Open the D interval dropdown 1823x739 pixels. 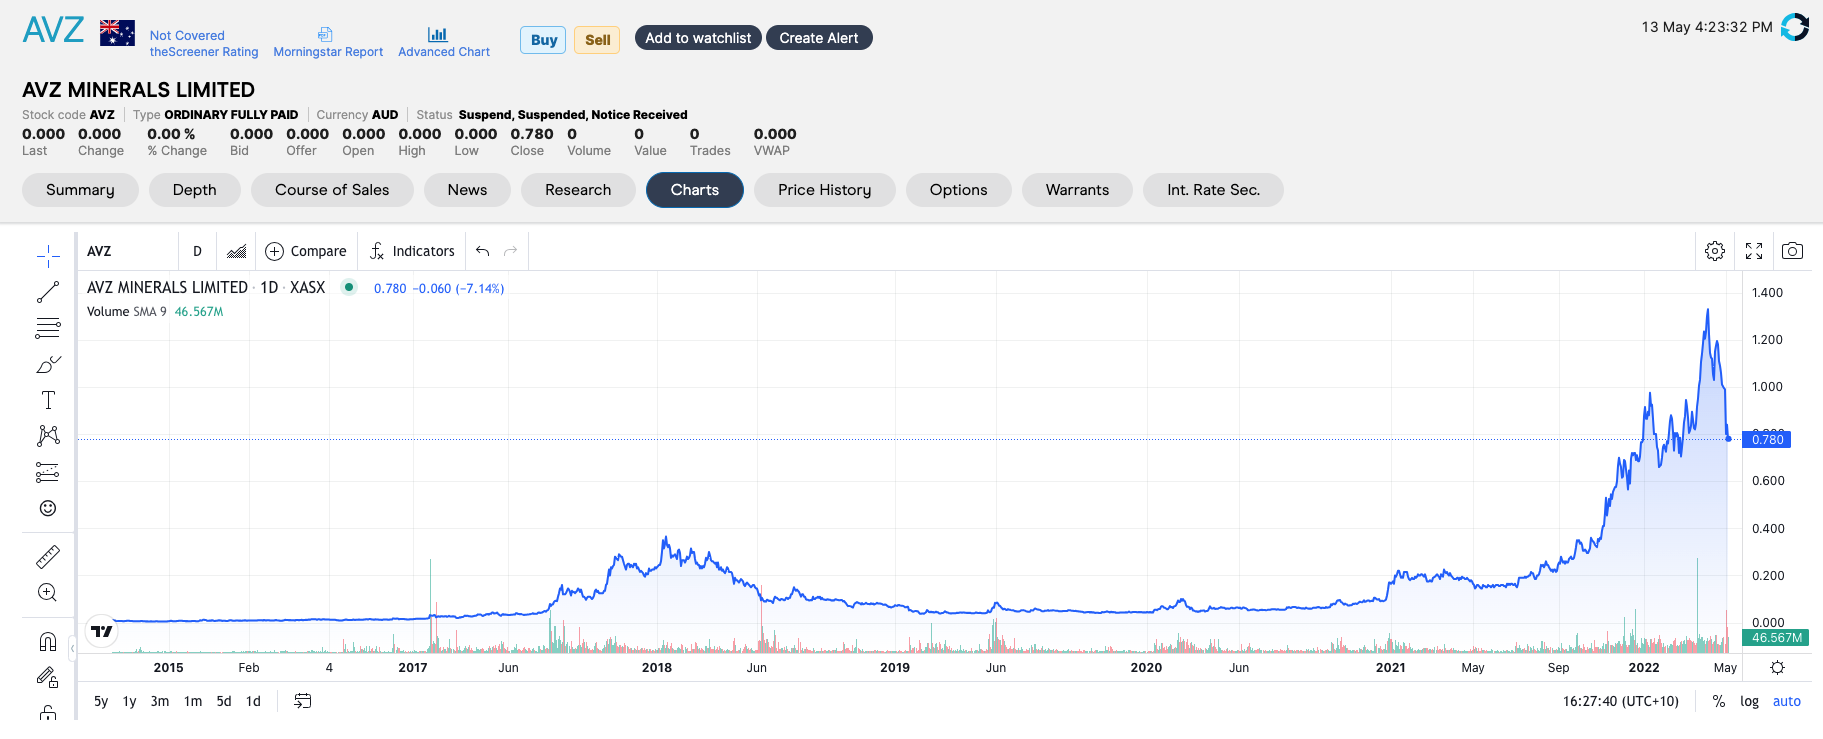click(197, 251)
